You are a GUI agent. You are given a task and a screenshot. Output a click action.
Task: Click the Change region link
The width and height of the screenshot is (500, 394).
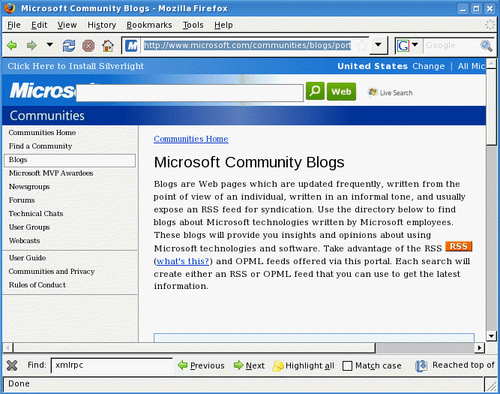pyautogui.click(x=428, y=66)
